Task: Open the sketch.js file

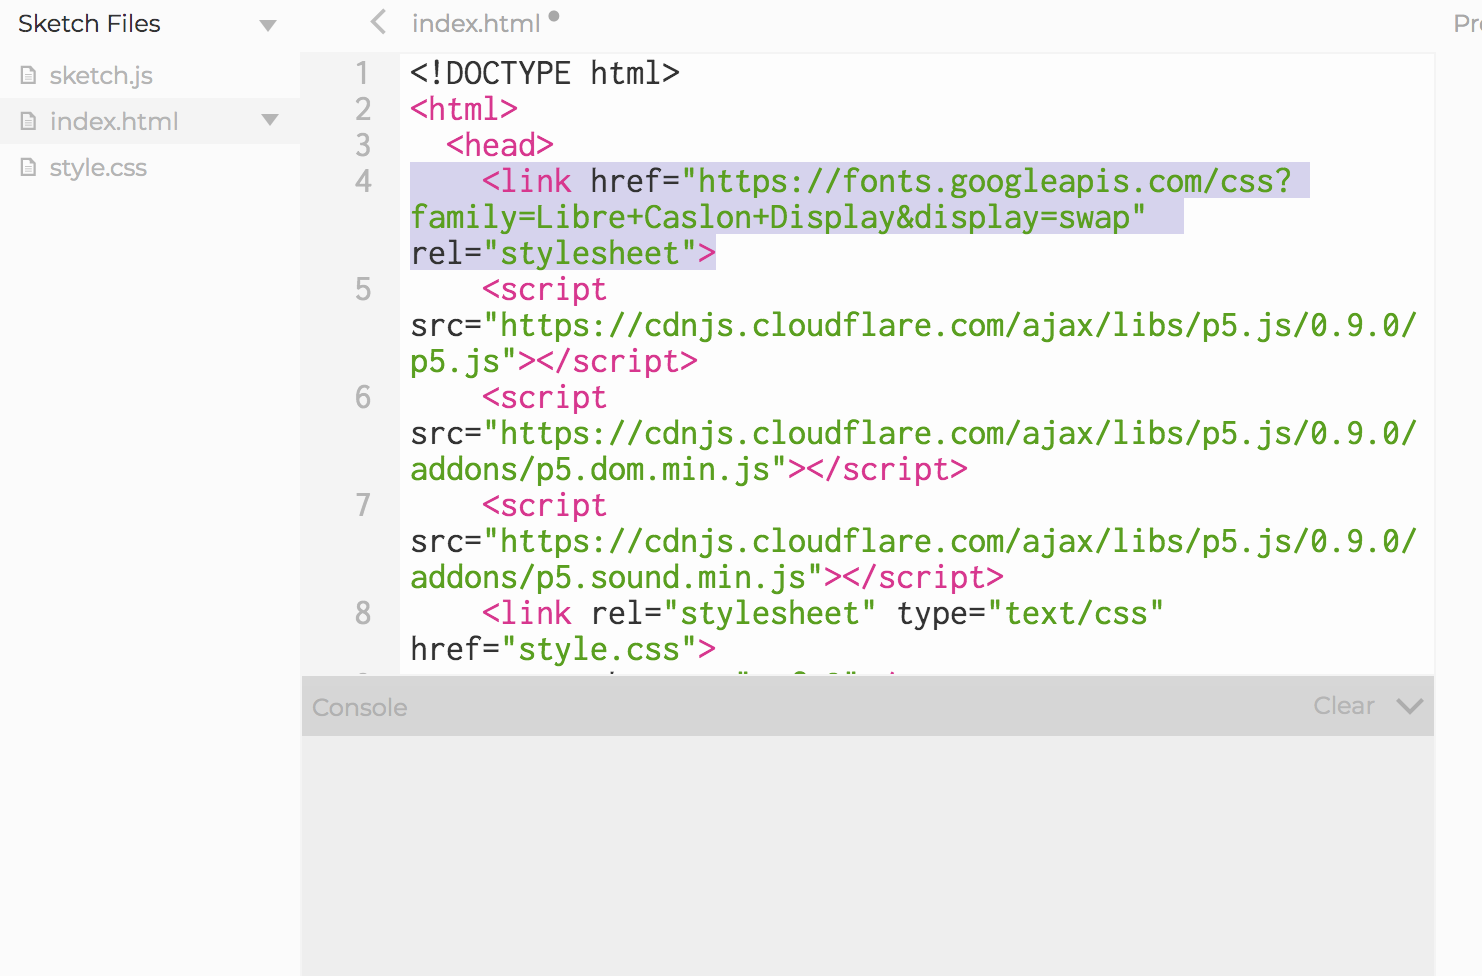Action: (x=101, y=75)
